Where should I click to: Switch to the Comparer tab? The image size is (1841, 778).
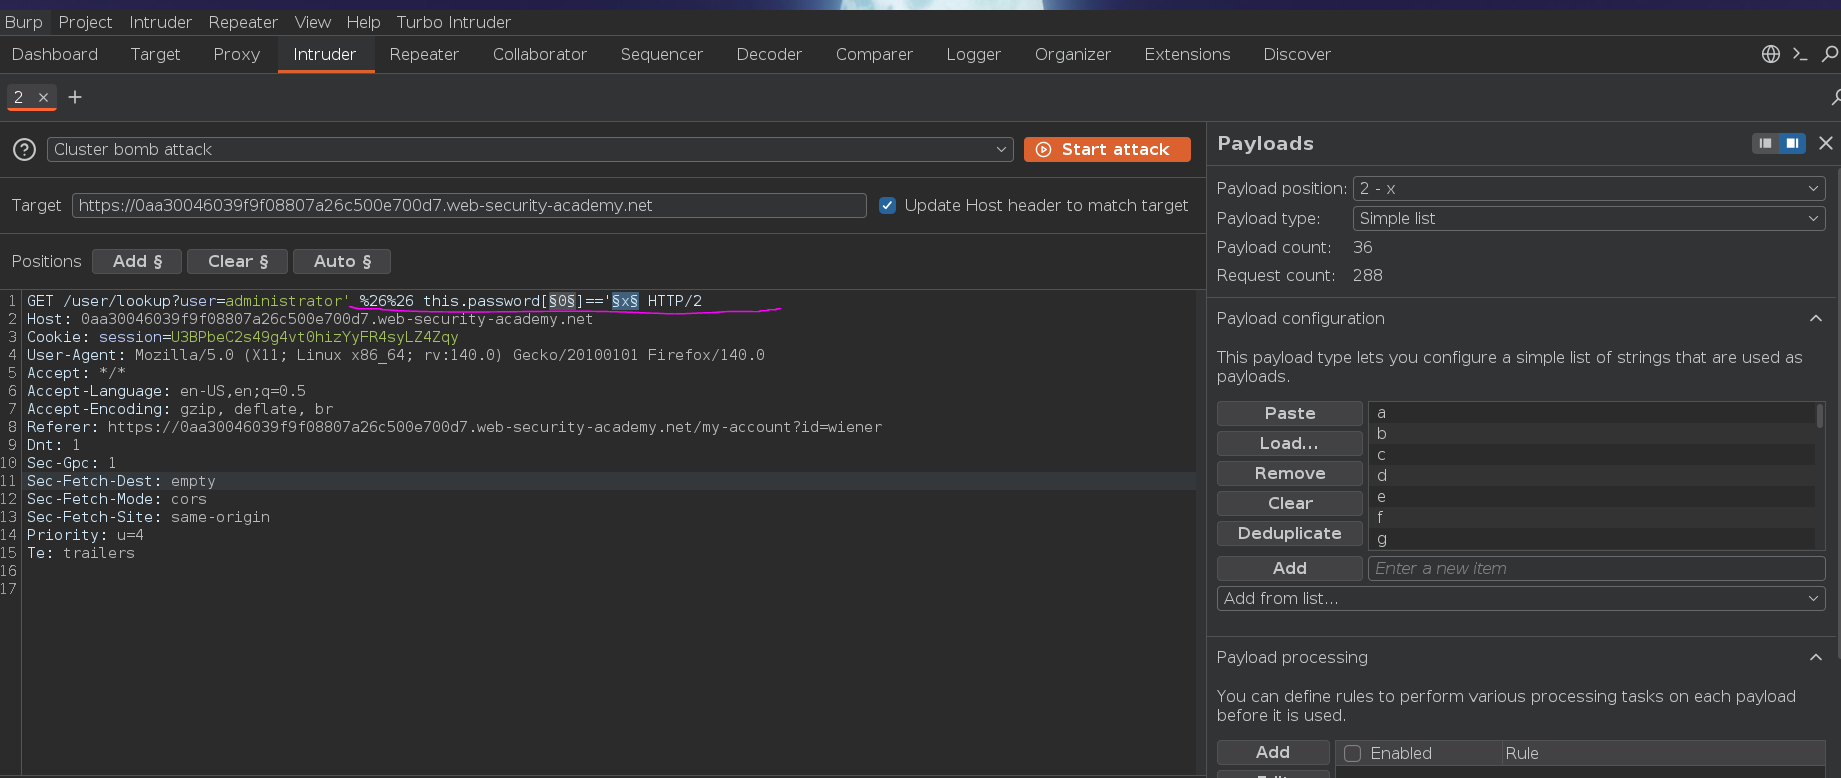coord(874,54)
